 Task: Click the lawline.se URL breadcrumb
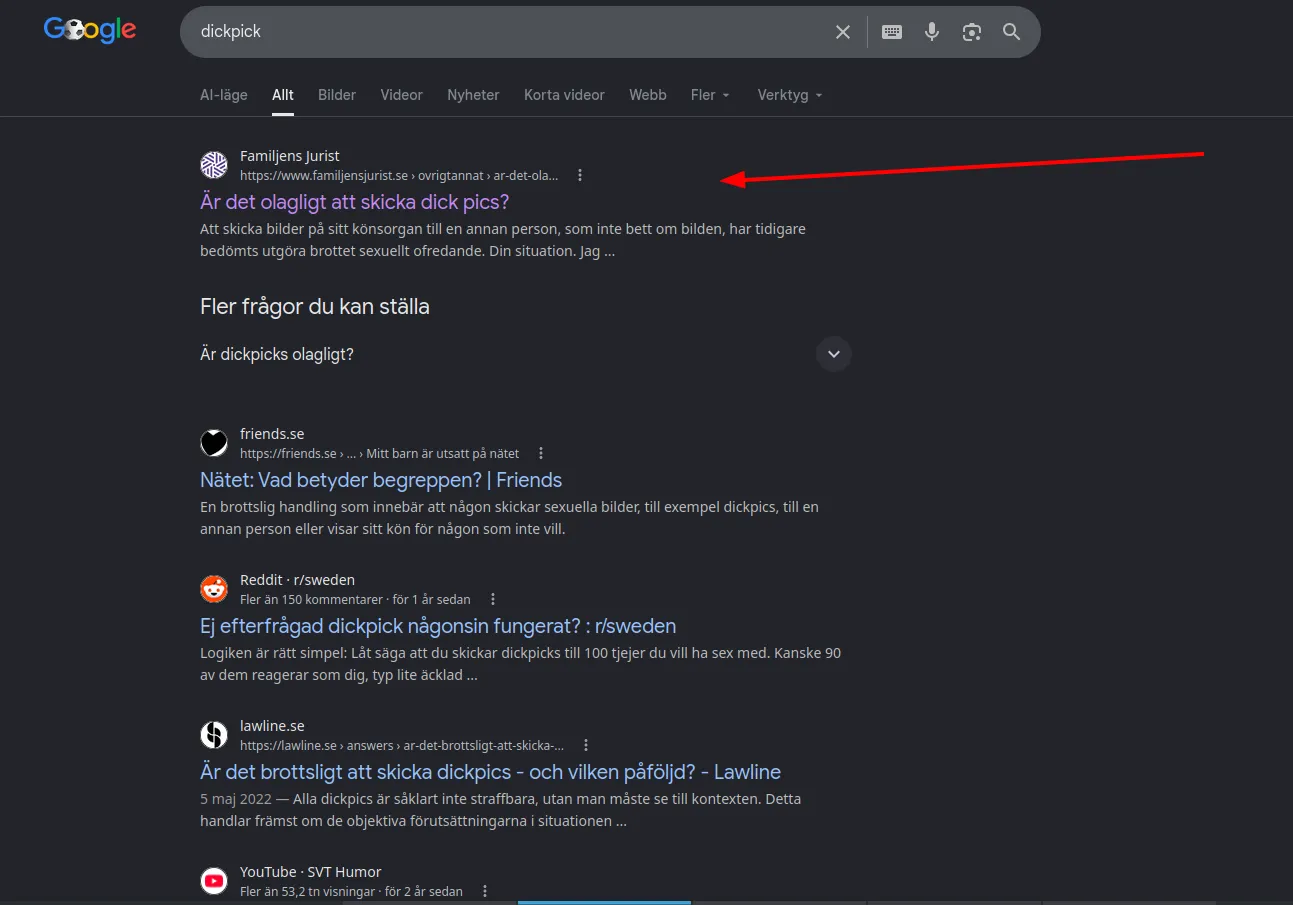click(x=402, y=745)
